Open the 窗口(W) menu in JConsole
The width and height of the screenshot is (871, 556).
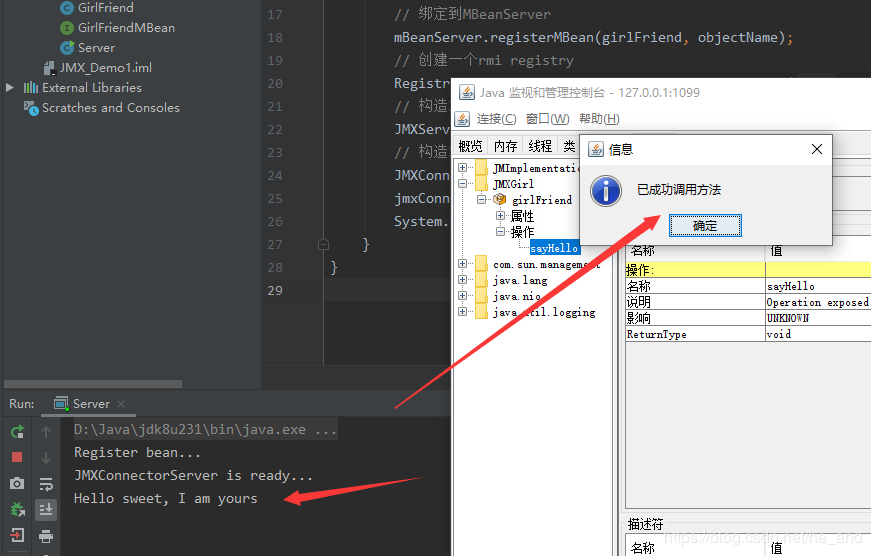pyautogui.click(x=547, y=119)
